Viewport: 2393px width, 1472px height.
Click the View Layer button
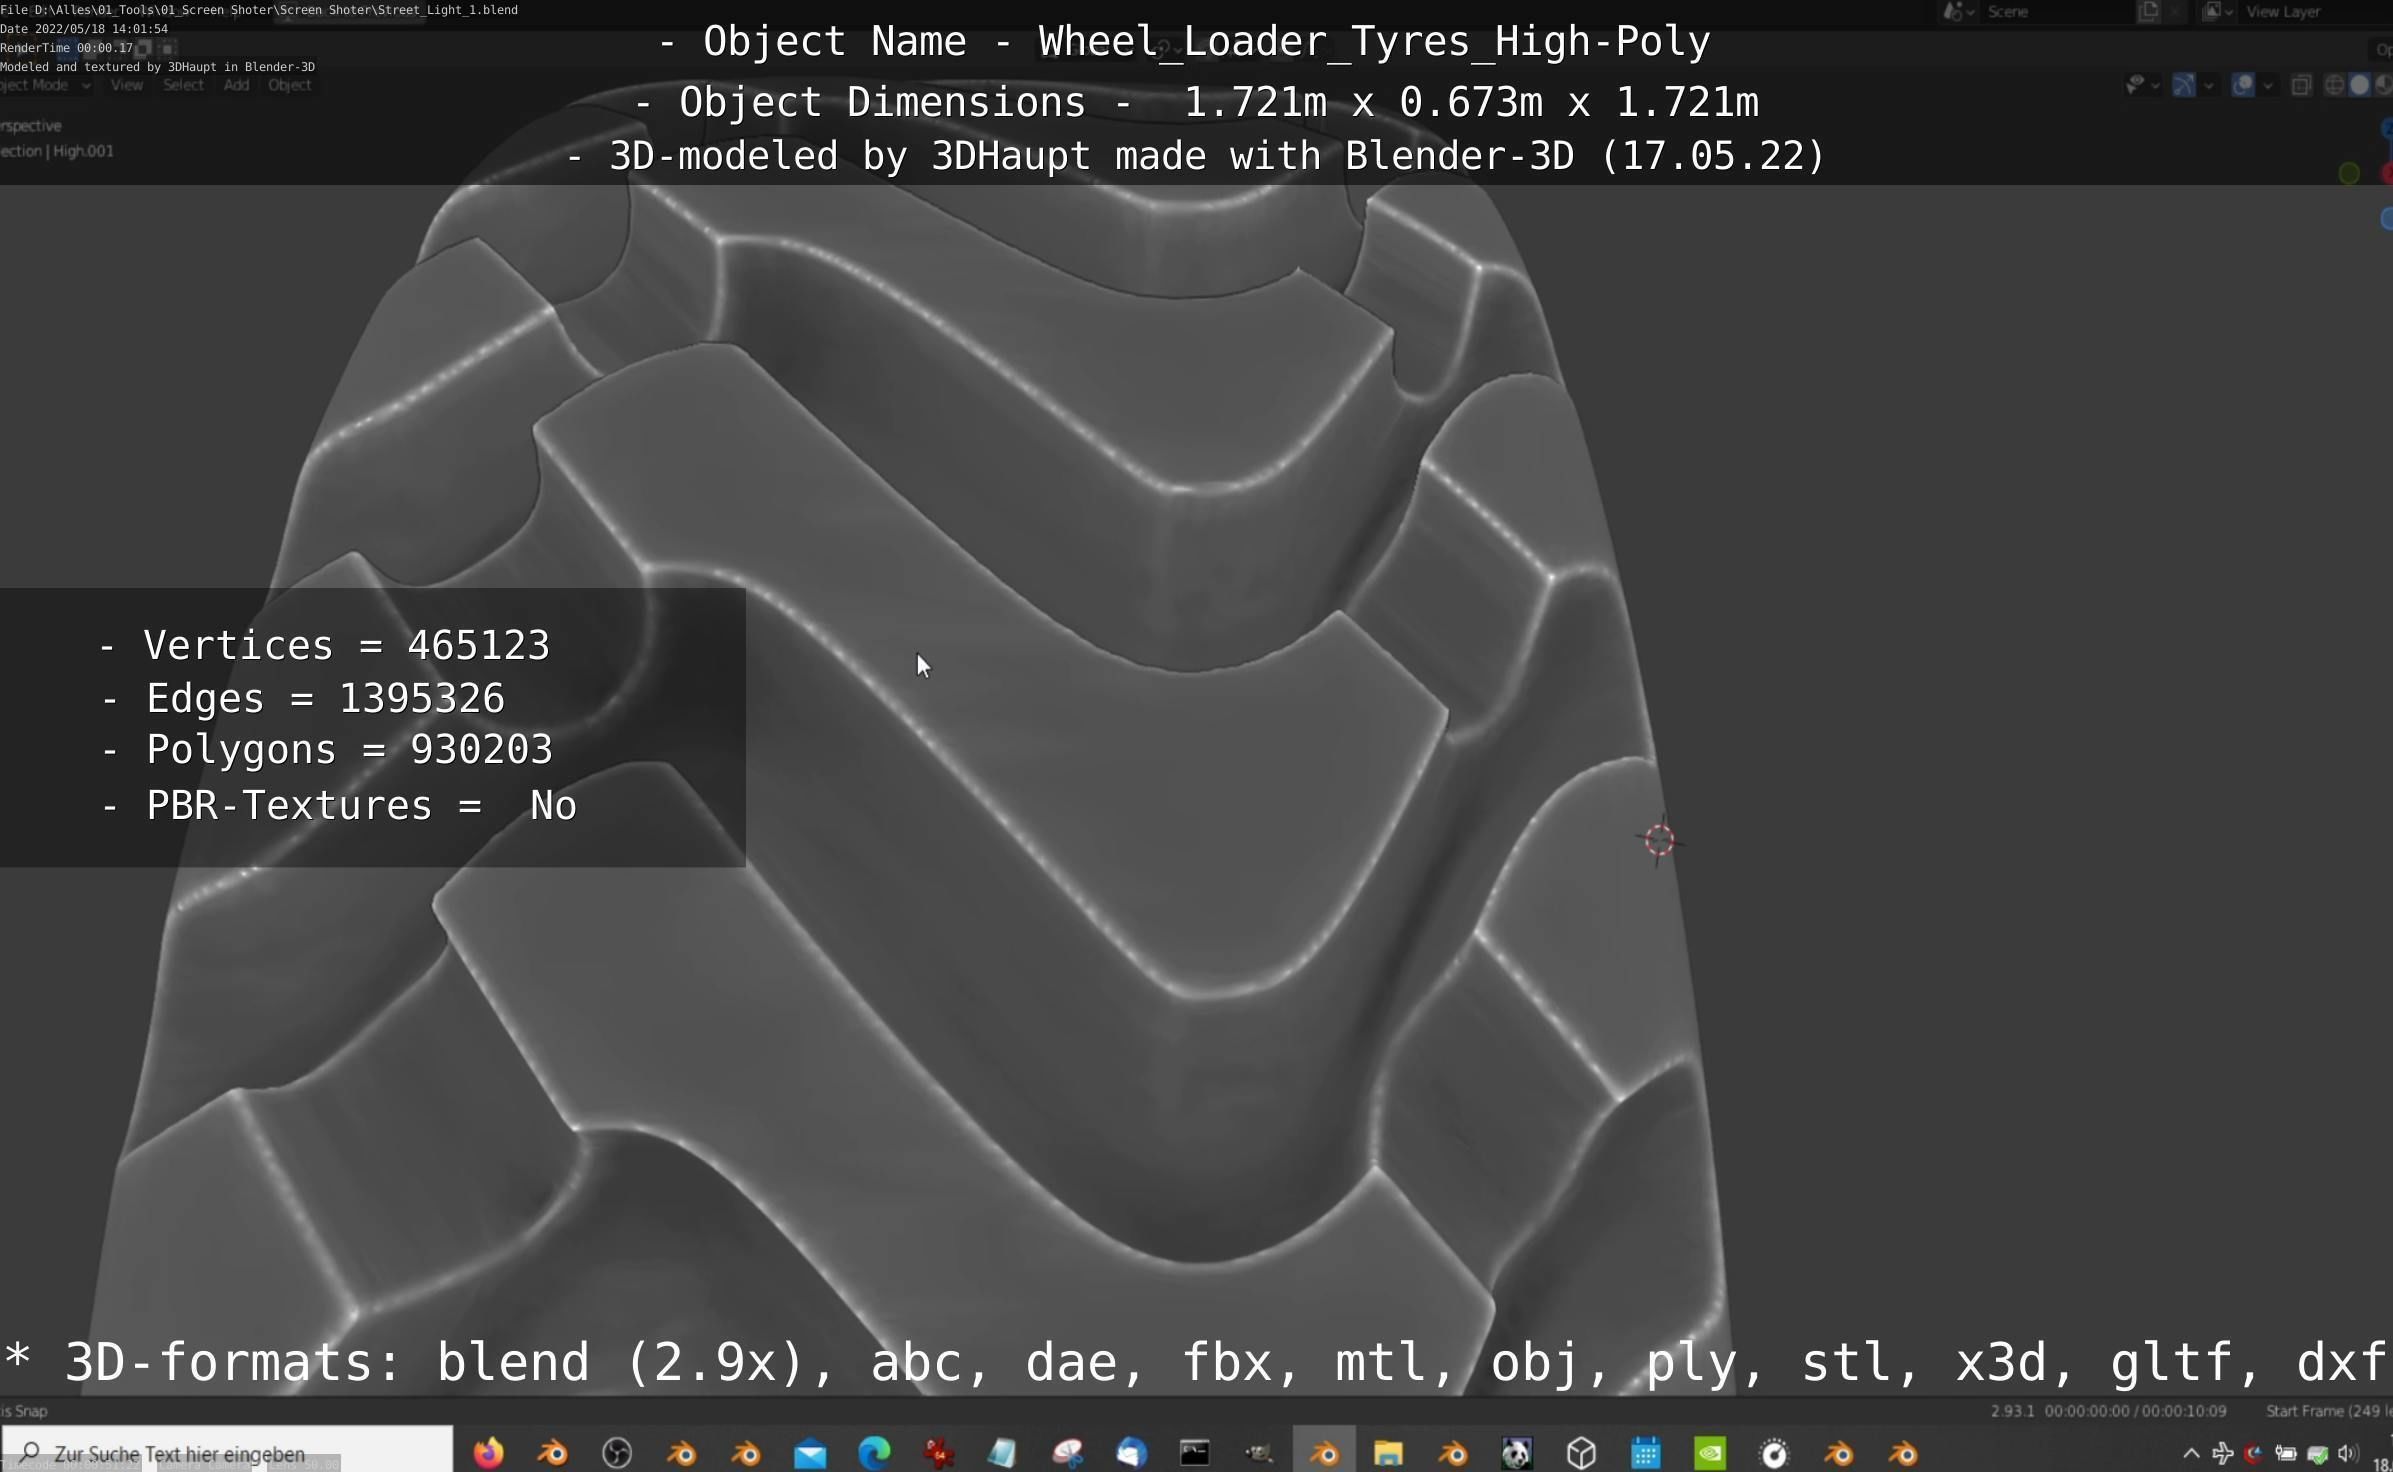coord(2283,12)
